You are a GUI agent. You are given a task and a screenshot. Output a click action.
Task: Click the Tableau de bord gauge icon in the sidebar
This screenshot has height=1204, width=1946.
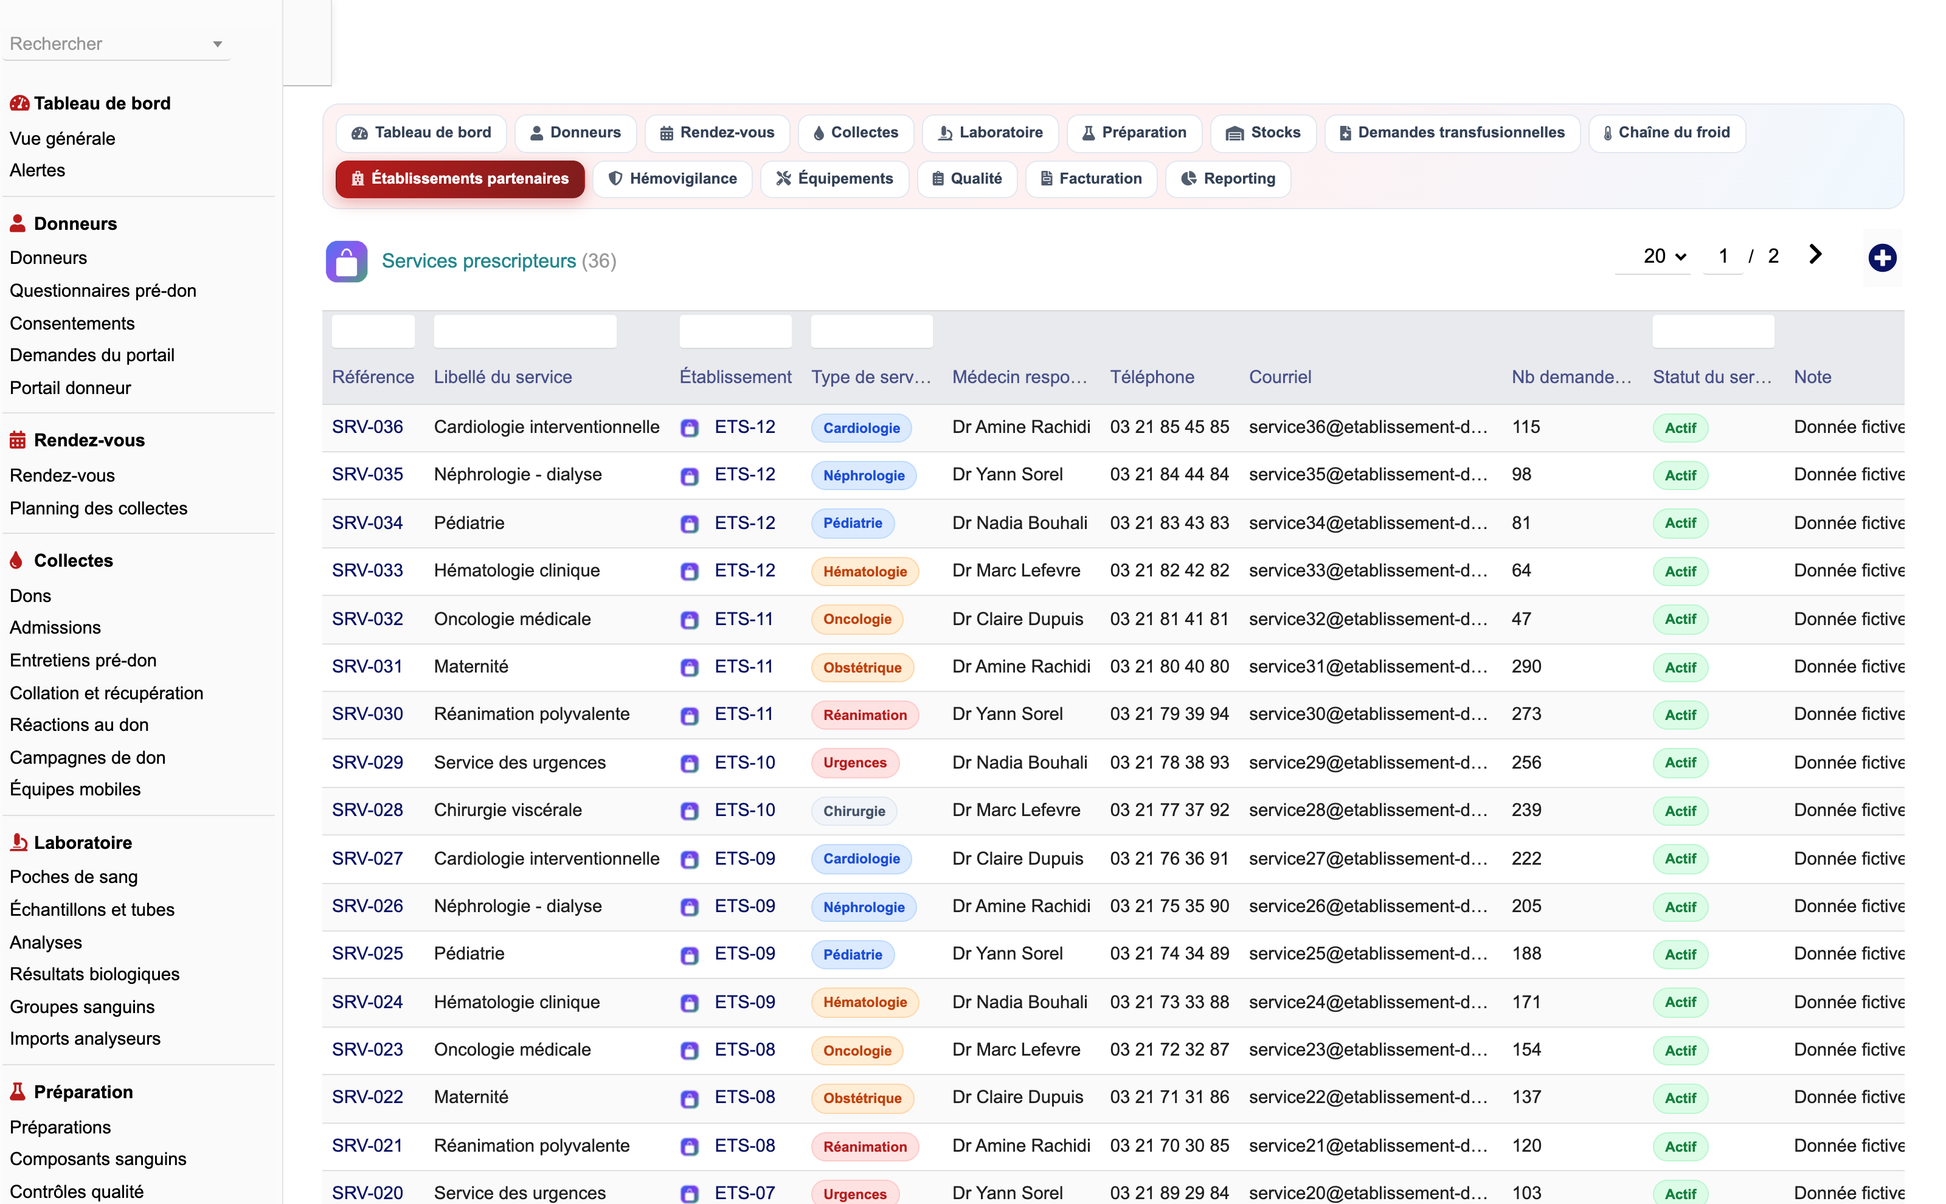pos(19,103)
